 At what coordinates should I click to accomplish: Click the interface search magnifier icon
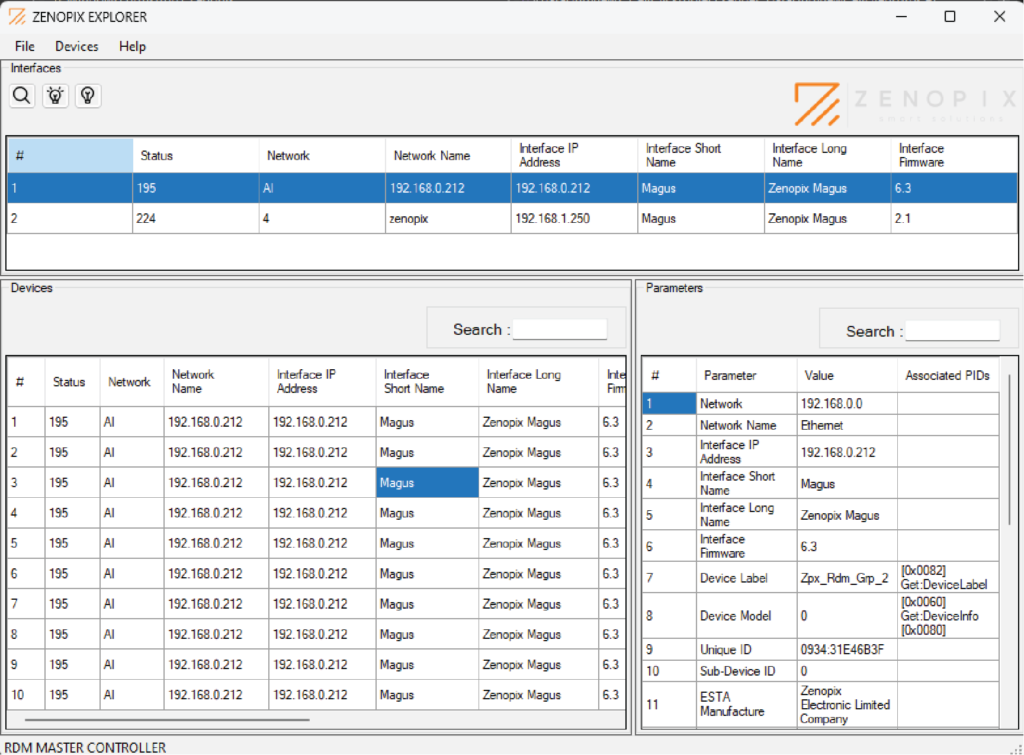pyautogui.click(x=21, y=95)
